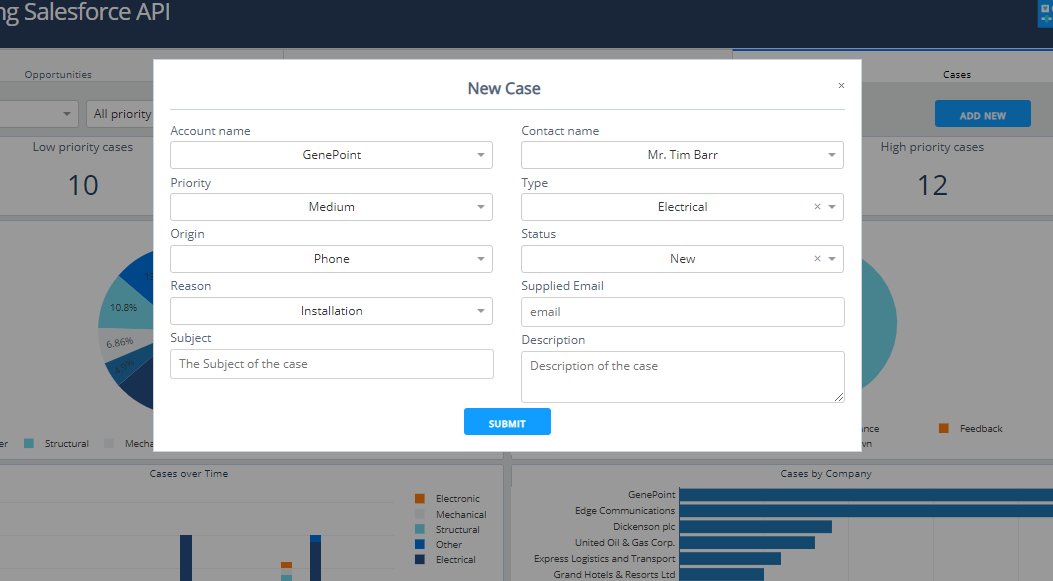Viewport: 1053px width, 581px height.
Task: Click the Dickenson plc bar in chart
Action: pos(756,527)
